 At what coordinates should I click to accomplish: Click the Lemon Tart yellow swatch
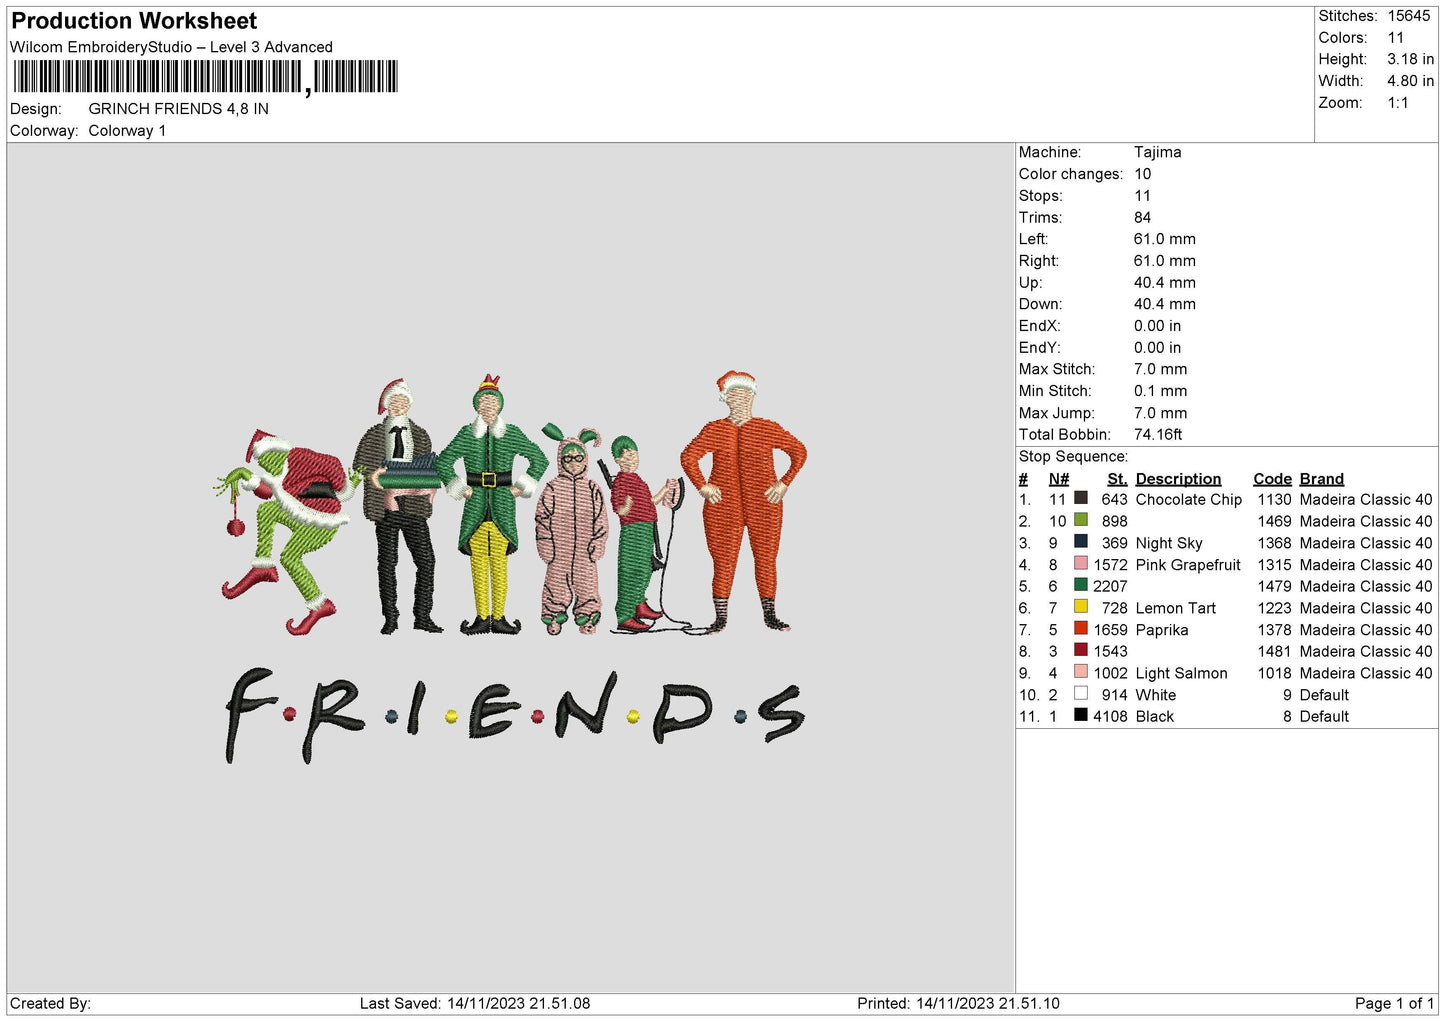(x=1081, y=607)
